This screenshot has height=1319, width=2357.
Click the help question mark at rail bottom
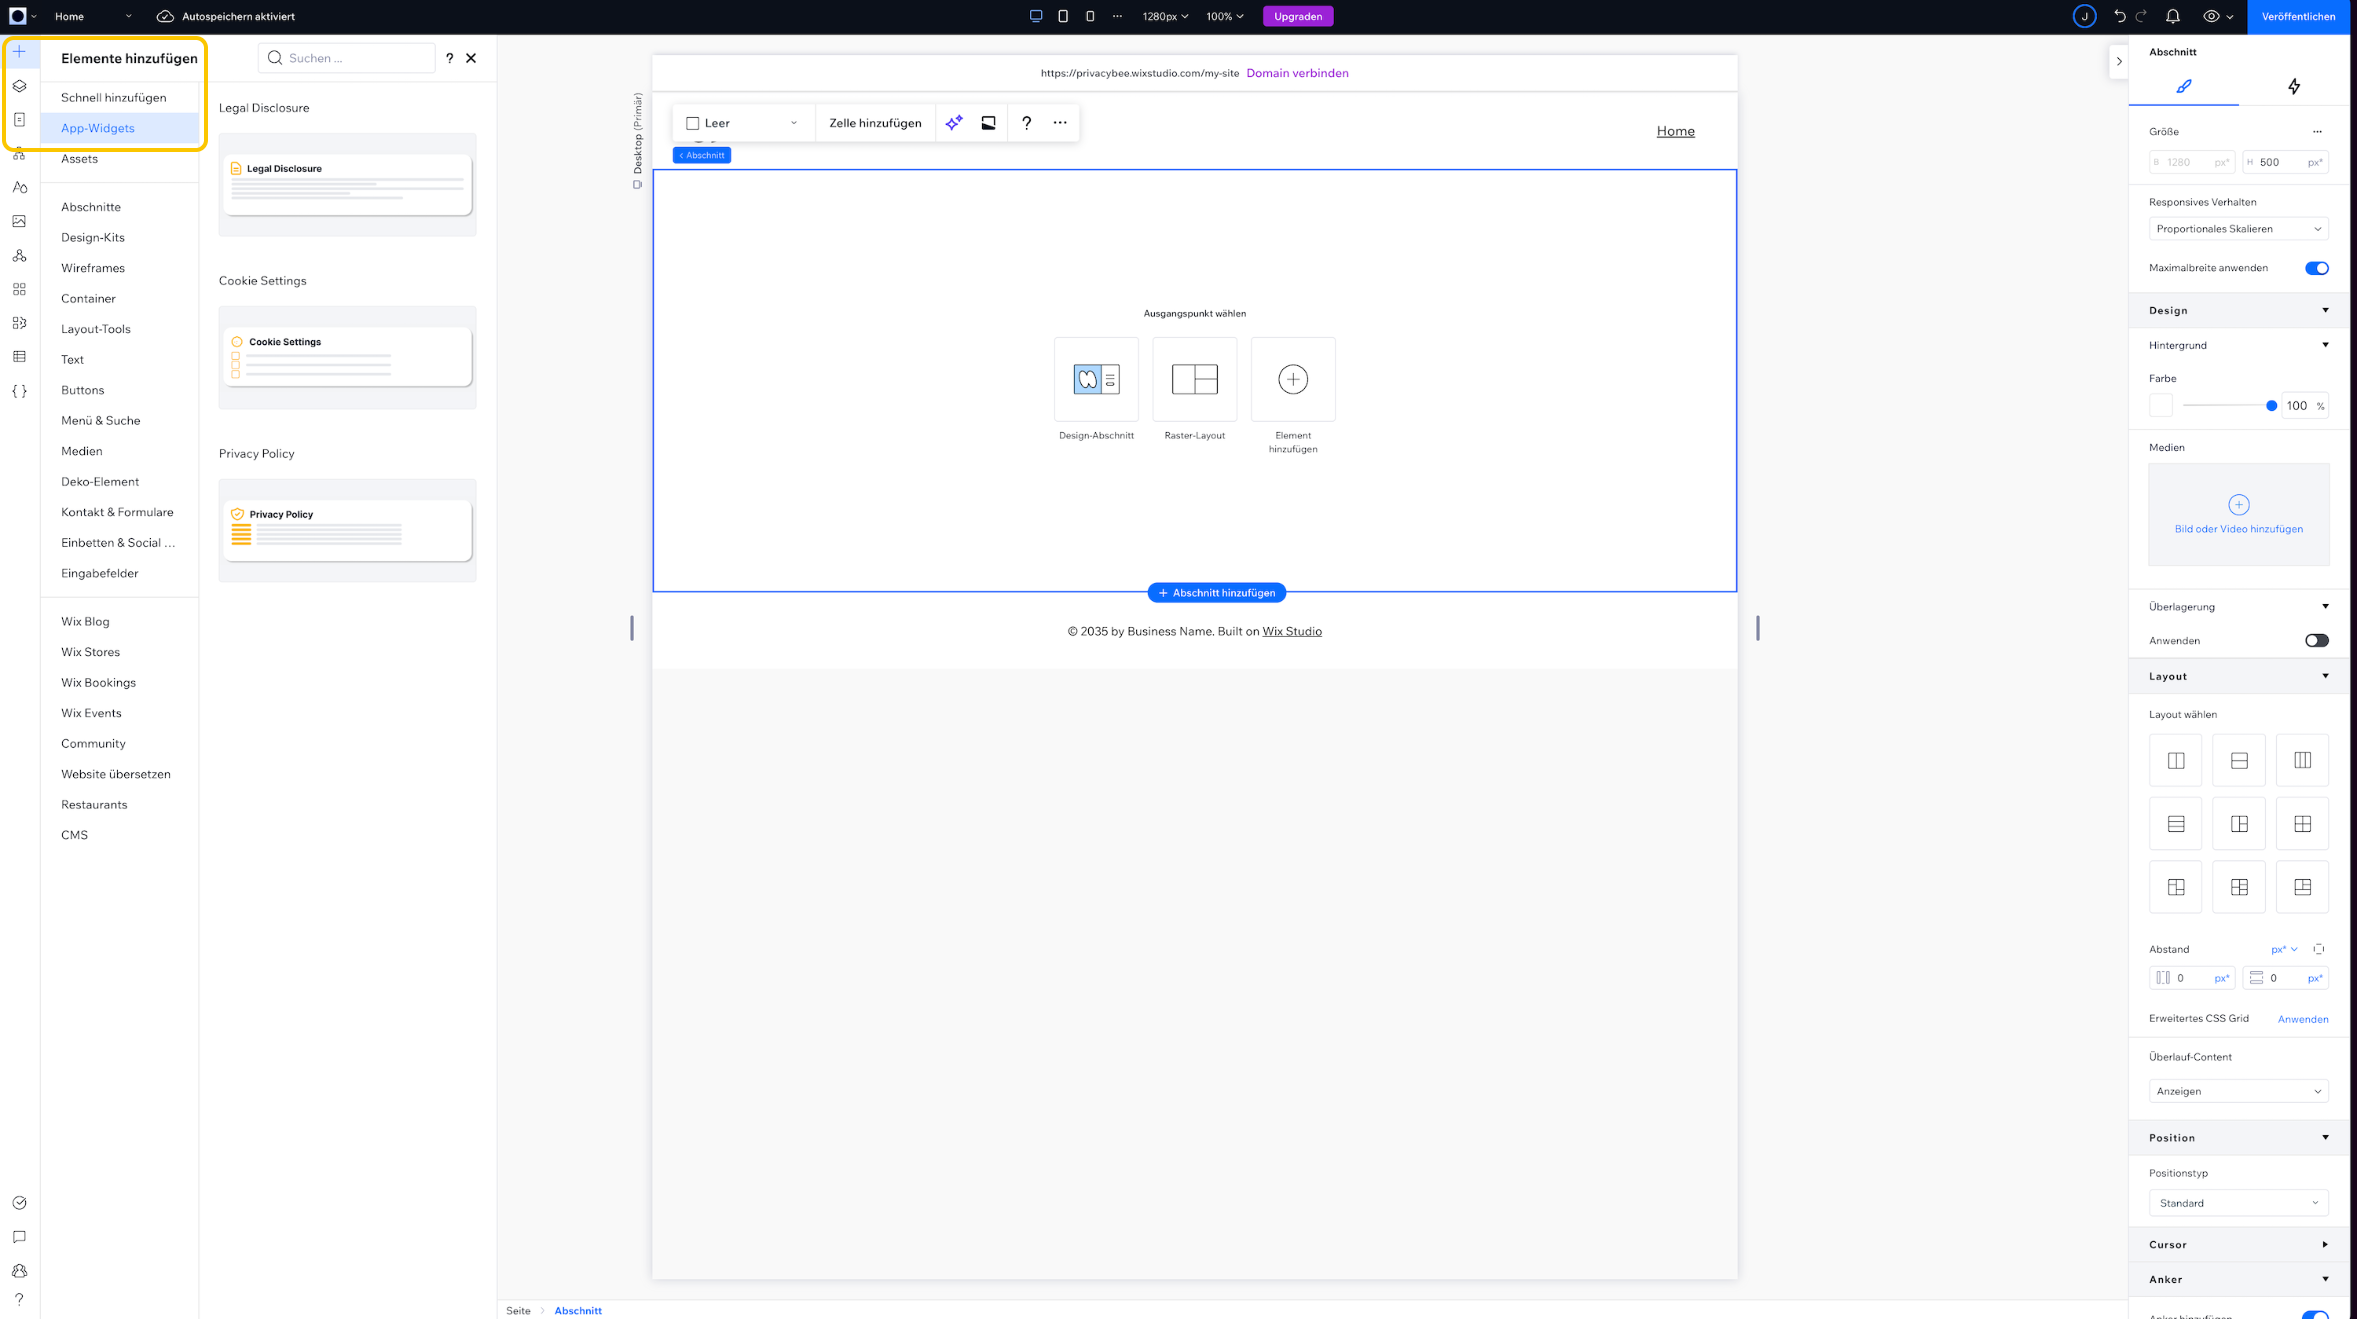[19, 1299]
